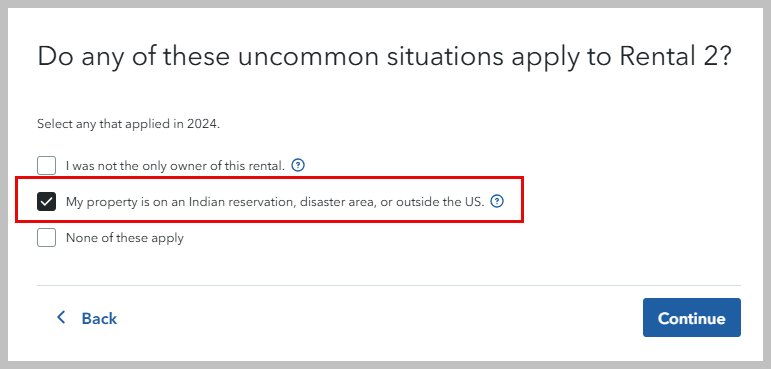Viewport: 771px width, 369px height.
Task: Show the question mark tooltip about disaster area property
Action: [497, 201]
